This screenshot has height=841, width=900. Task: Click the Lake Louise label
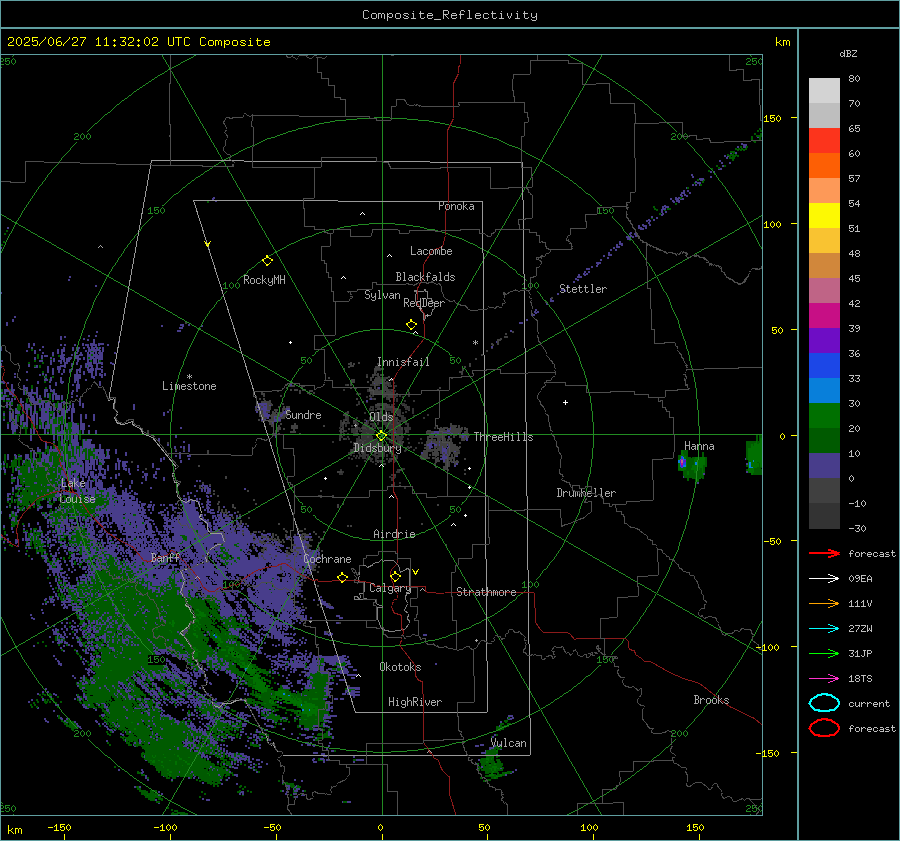coord(78,491)
